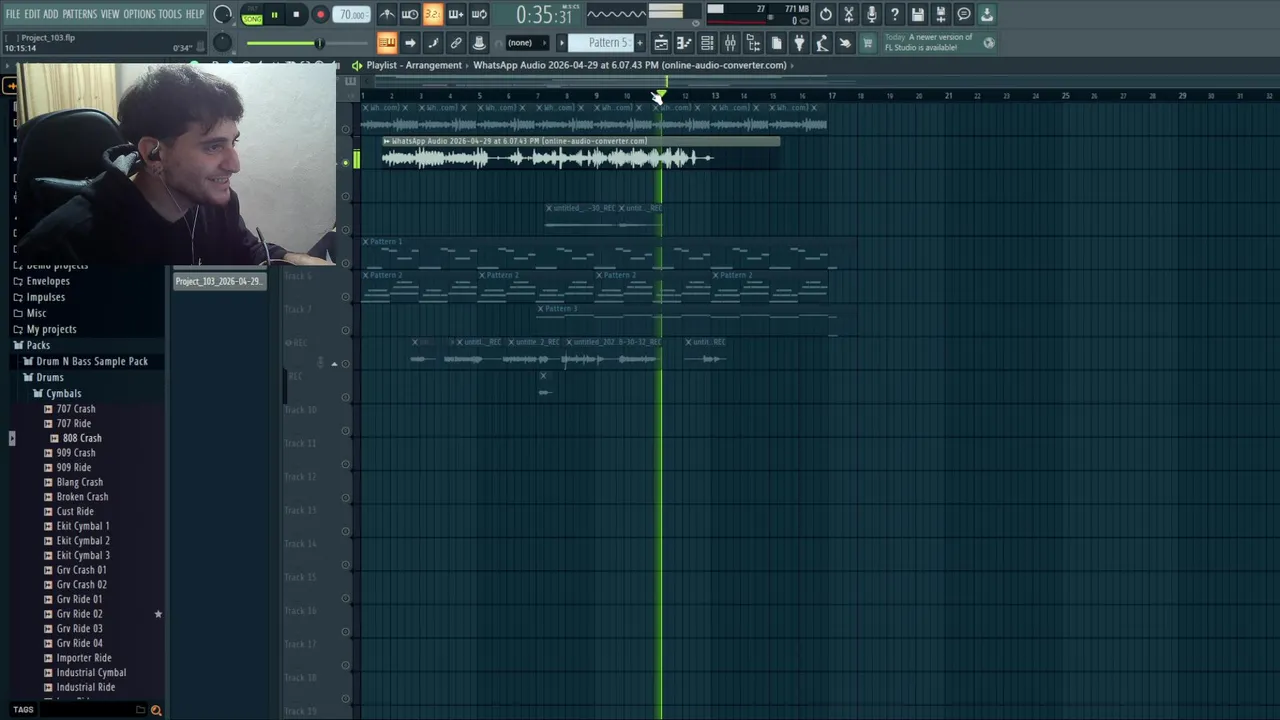
Task: Click the download content library icon
Action: (x=987, y=14)
